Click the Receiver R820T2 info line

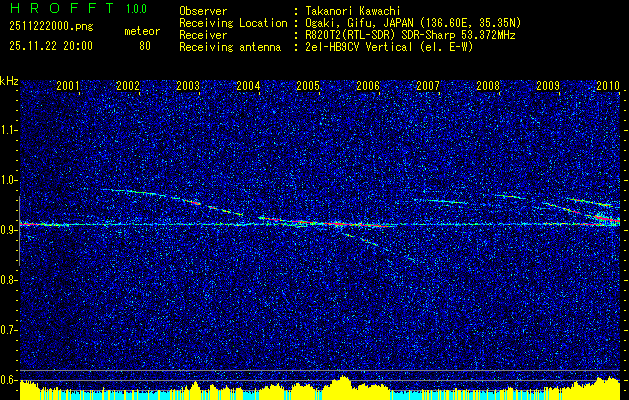click(347, 35)
